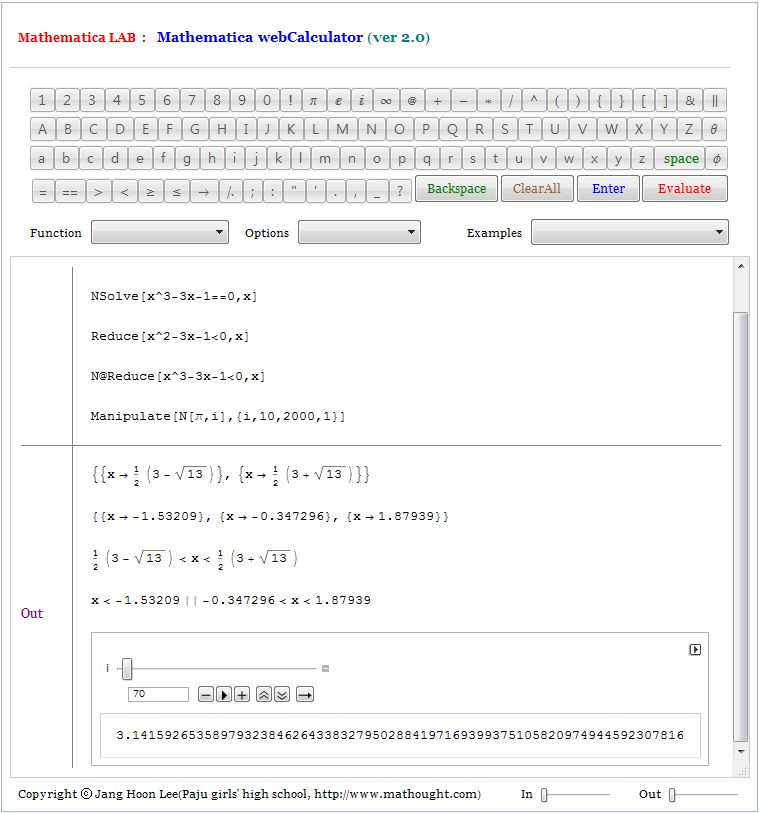
Task: Insert the replace-all /. key
Action: (x=231, y=192)
